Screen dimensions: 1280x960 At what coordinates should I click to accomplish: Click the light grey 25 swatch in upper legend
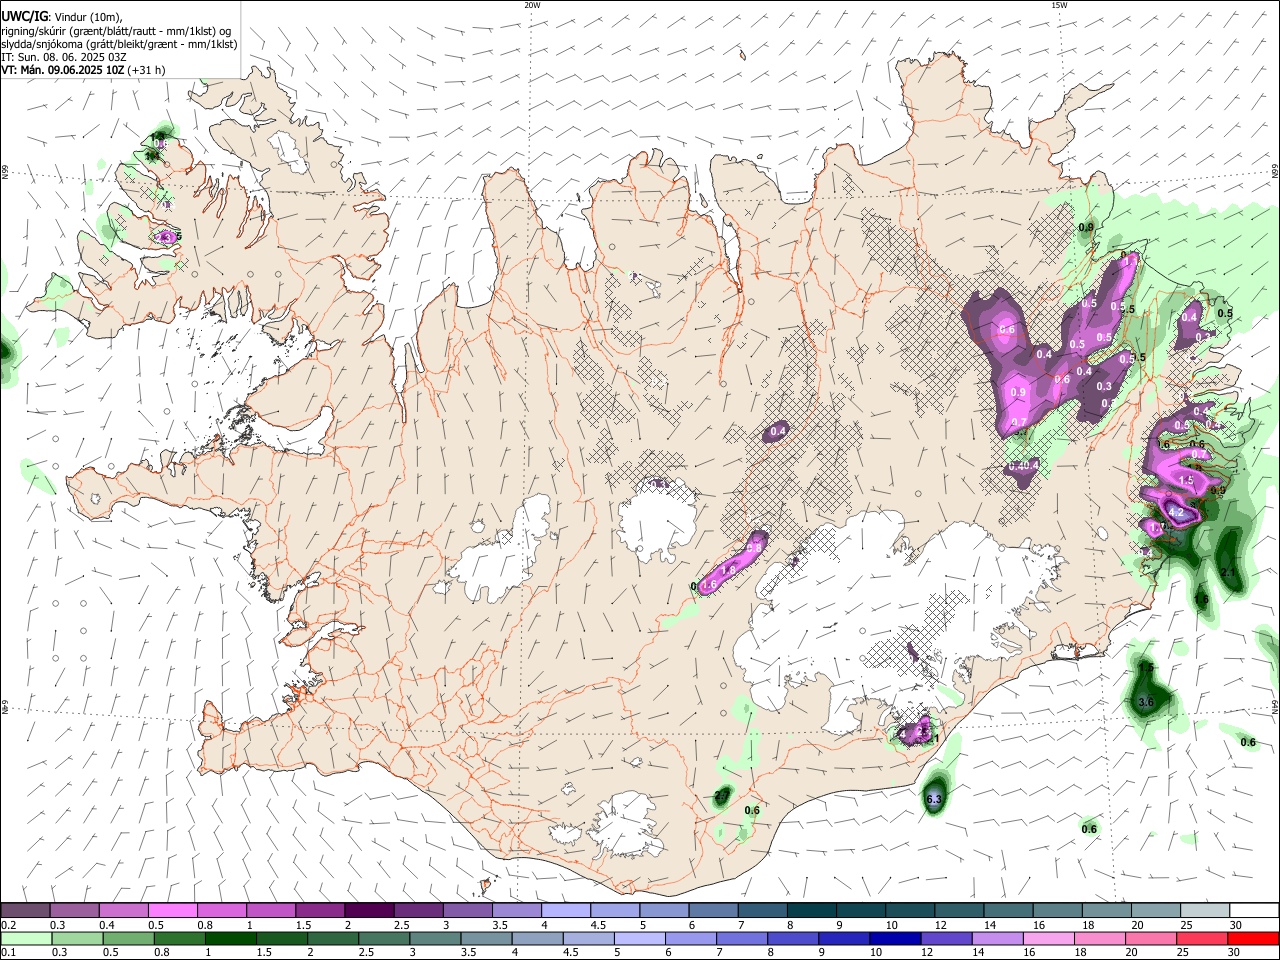[1204, 911]
